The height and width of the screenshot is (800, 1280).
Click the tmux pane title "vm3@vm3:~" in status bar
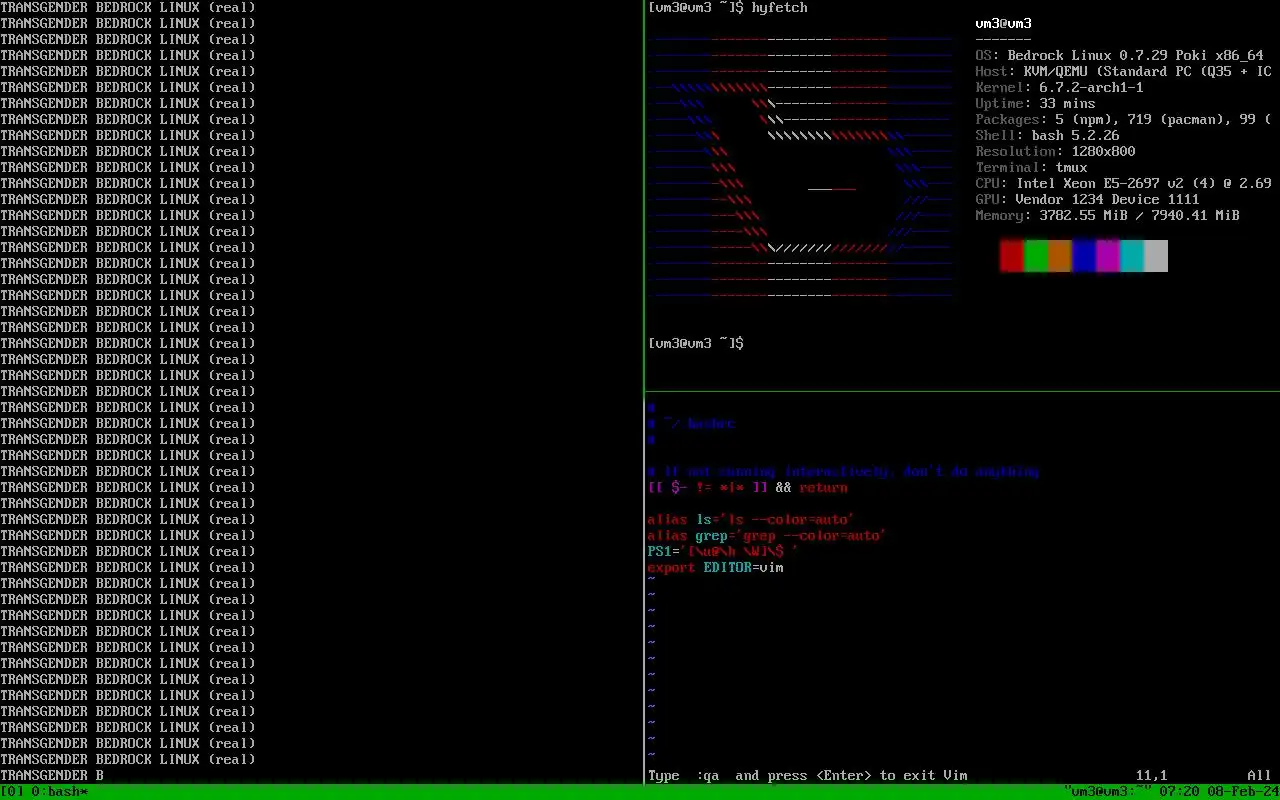click(1107, 792)
